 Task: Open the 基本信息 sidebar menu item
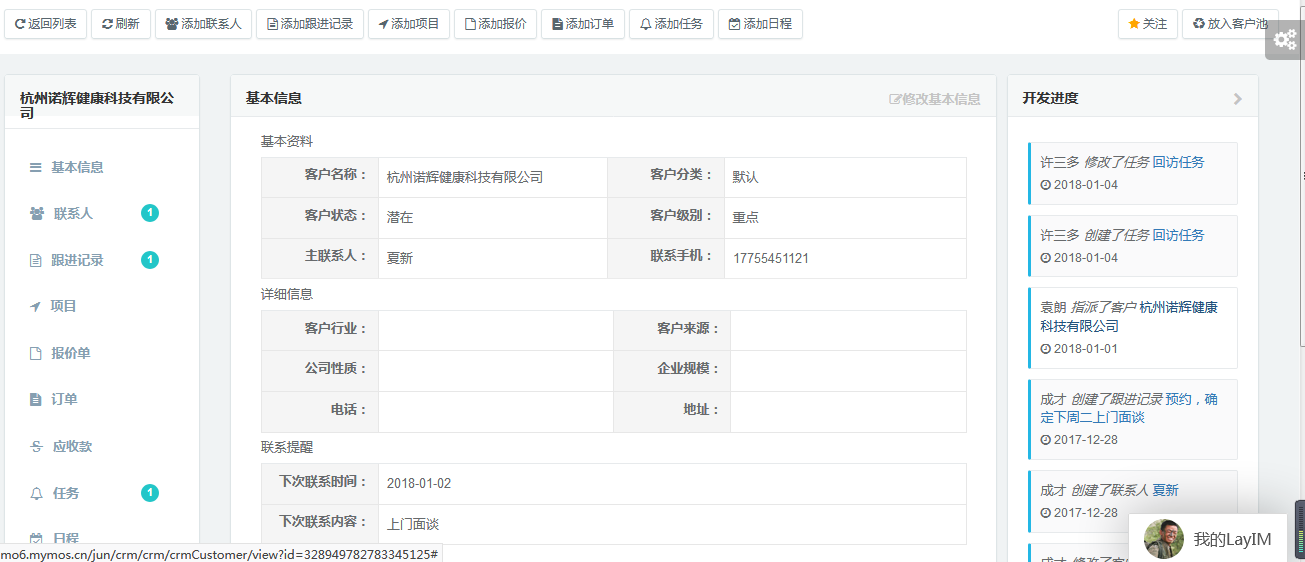(x=77, y=167)
